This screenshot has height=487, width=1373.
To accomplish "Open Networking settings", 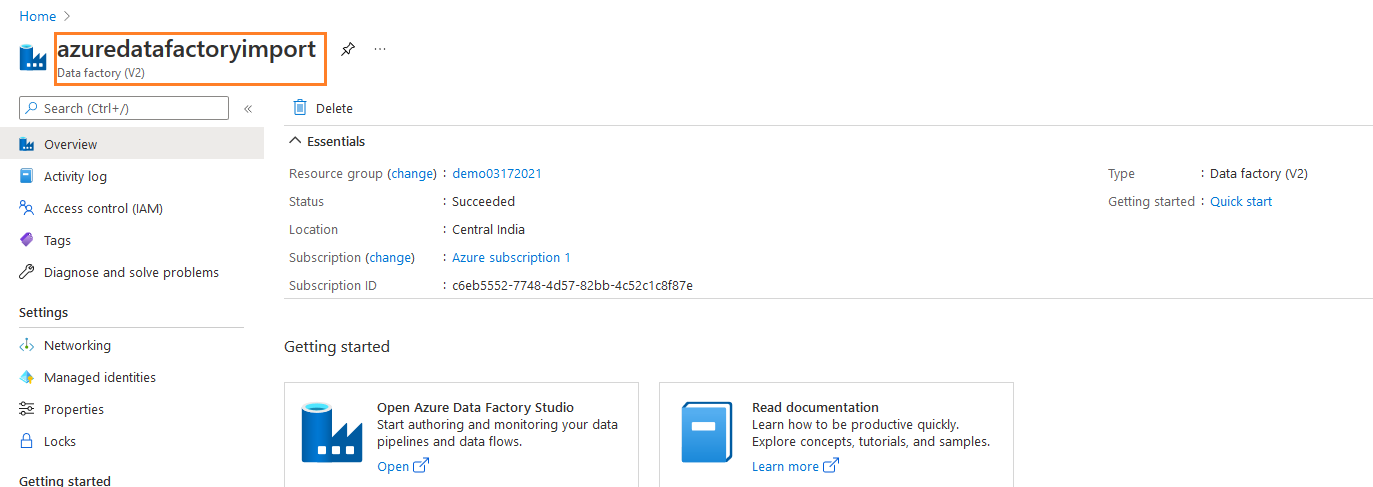I will pyautogui.click(x=77, y=345).
